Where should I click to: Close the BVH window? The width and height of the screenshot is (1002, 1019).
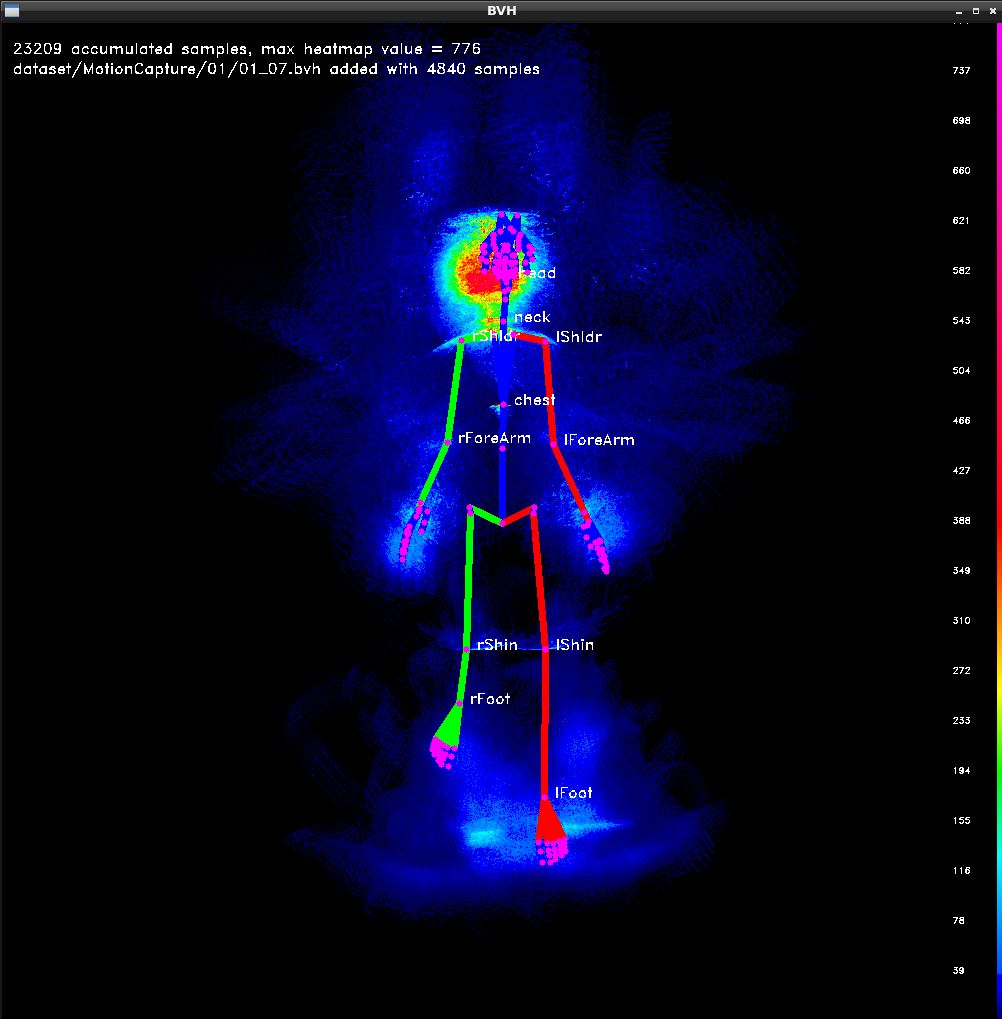click(x=992, y=10)
